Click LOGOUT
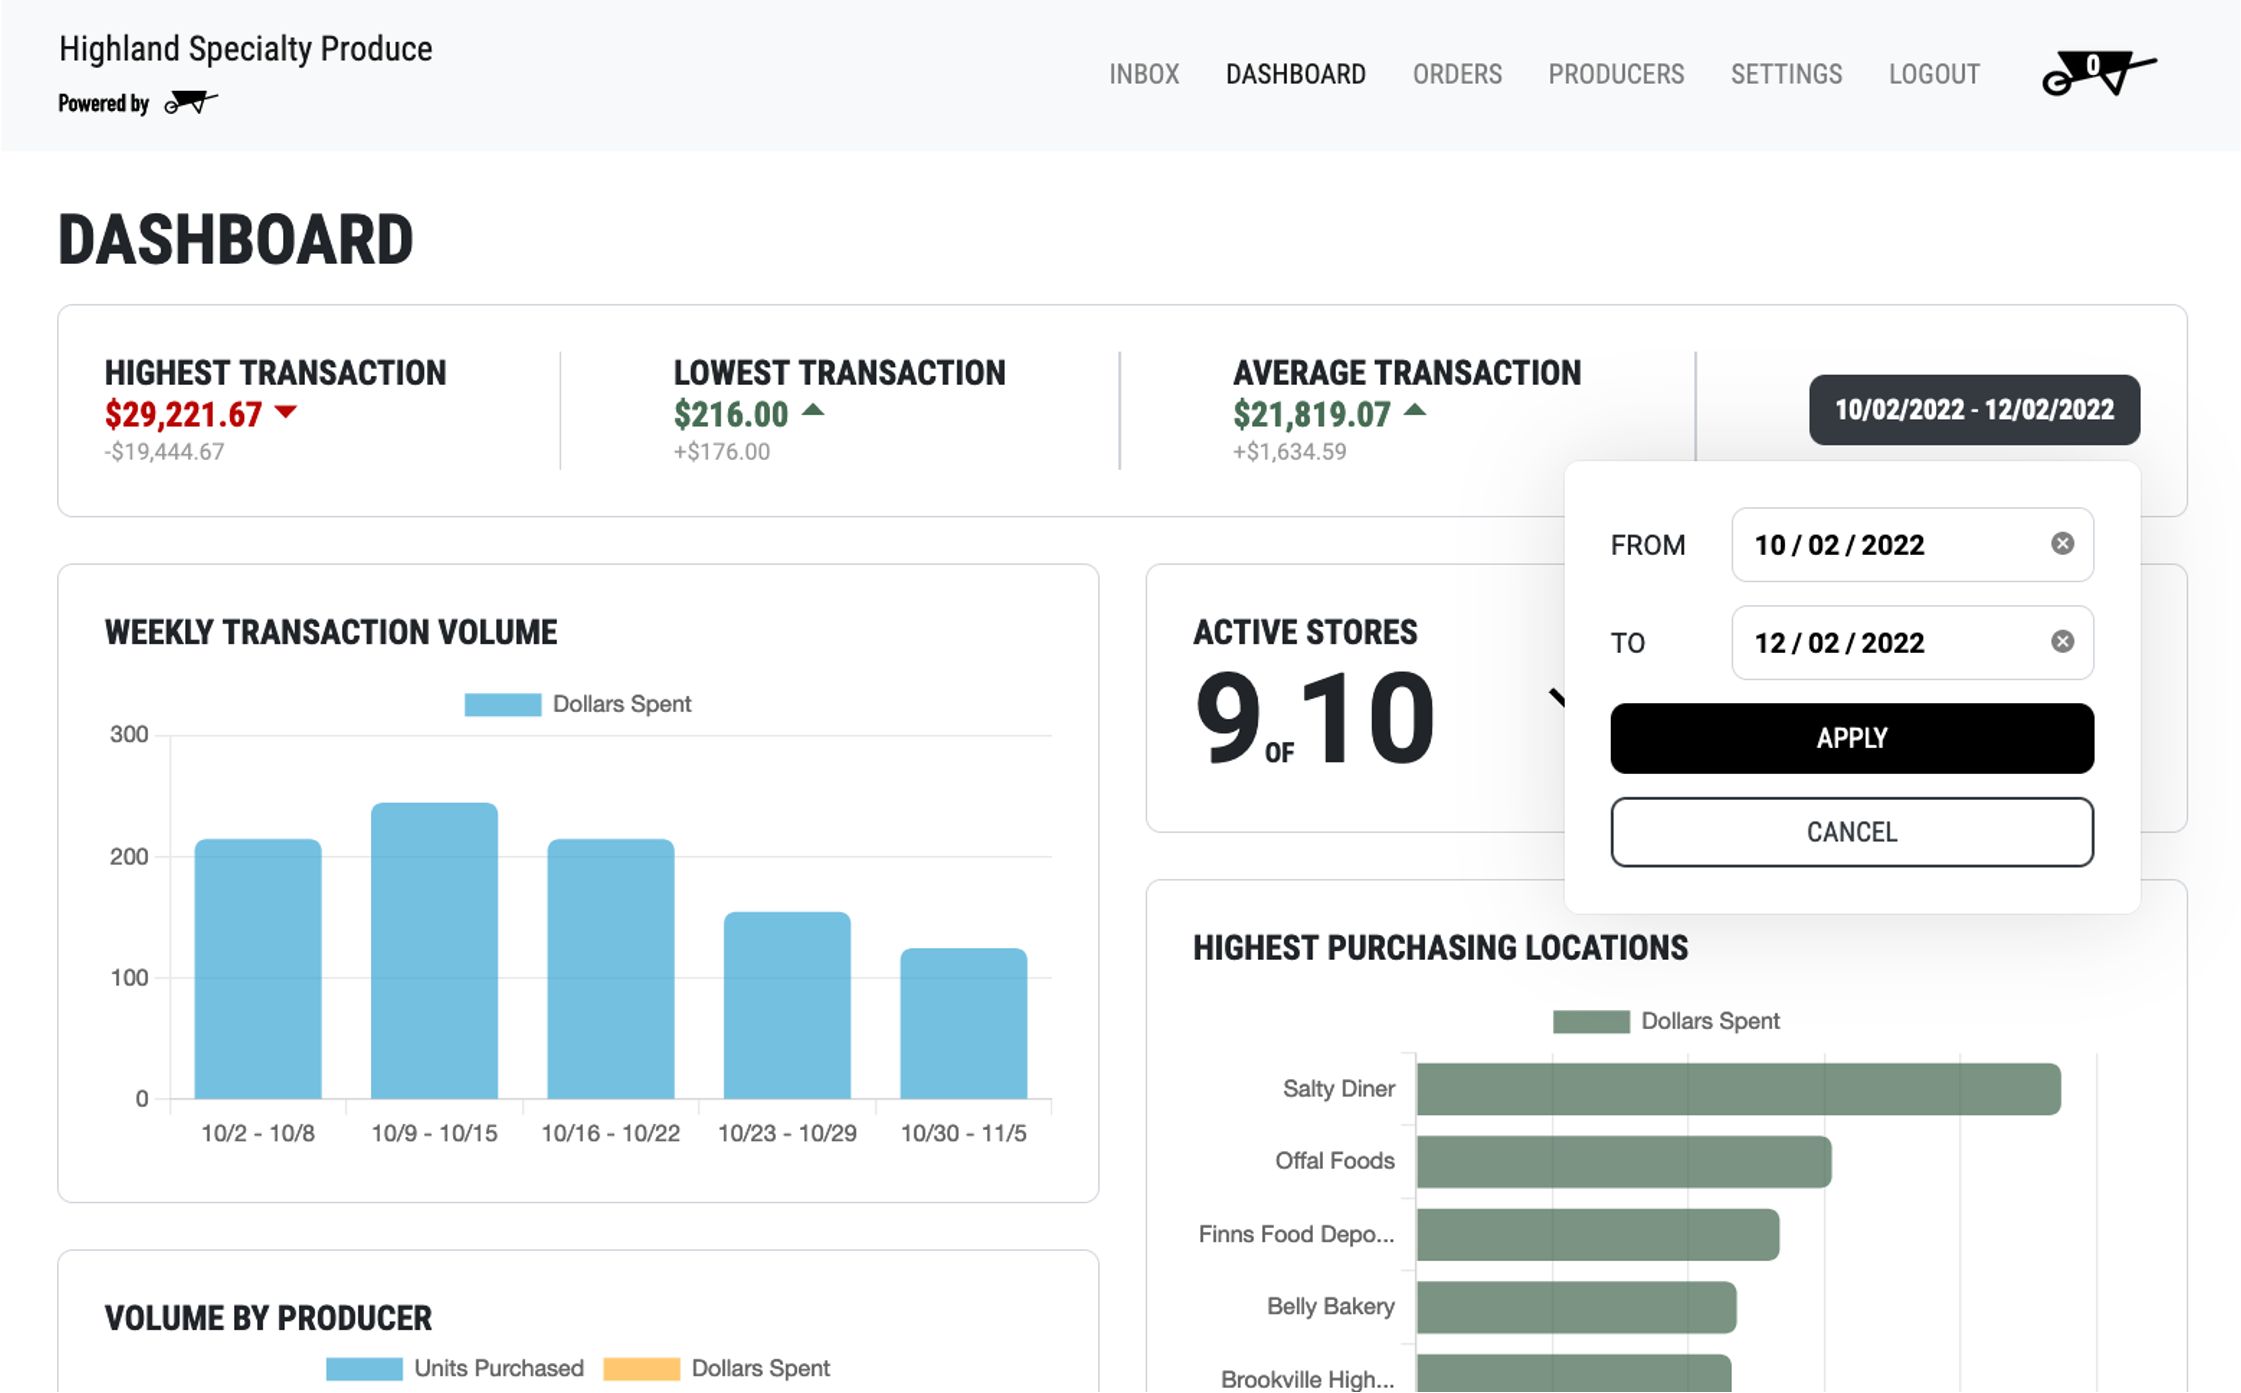 click(1934, 74)
